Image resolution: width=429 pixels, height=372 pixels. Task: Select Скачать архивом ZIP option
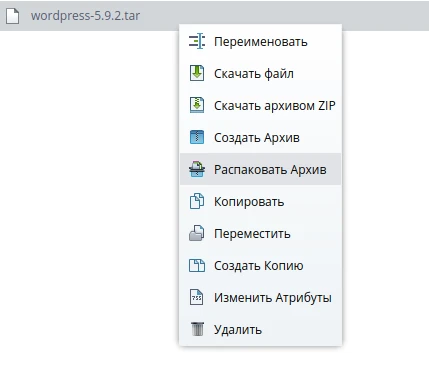pos(260,105)
